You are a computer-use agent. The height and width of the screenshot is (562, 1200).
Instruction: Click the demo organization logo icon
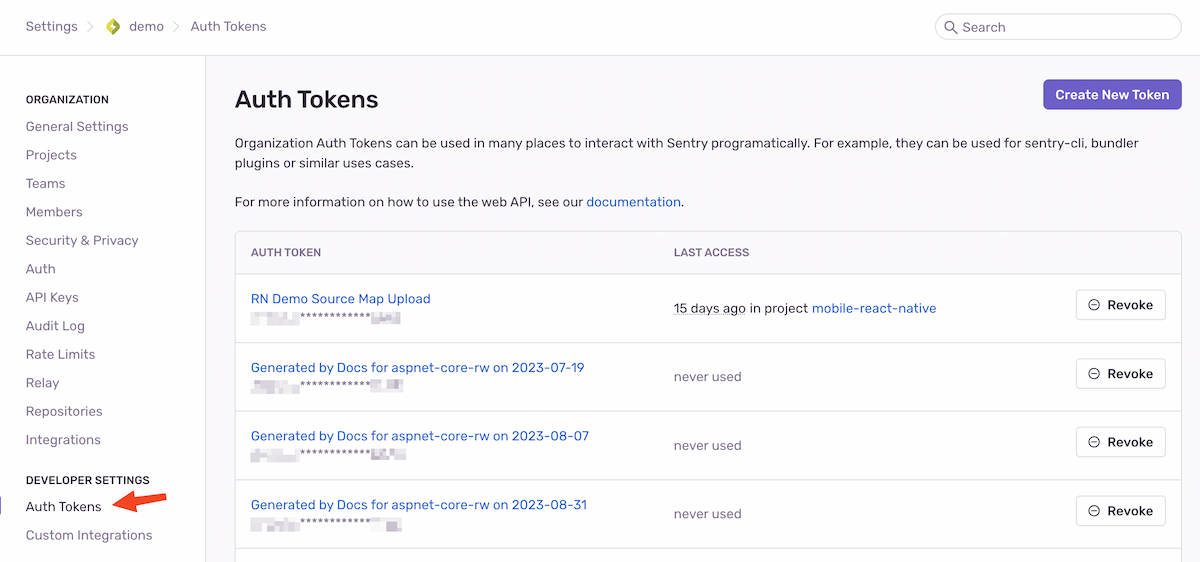[113, 27]
